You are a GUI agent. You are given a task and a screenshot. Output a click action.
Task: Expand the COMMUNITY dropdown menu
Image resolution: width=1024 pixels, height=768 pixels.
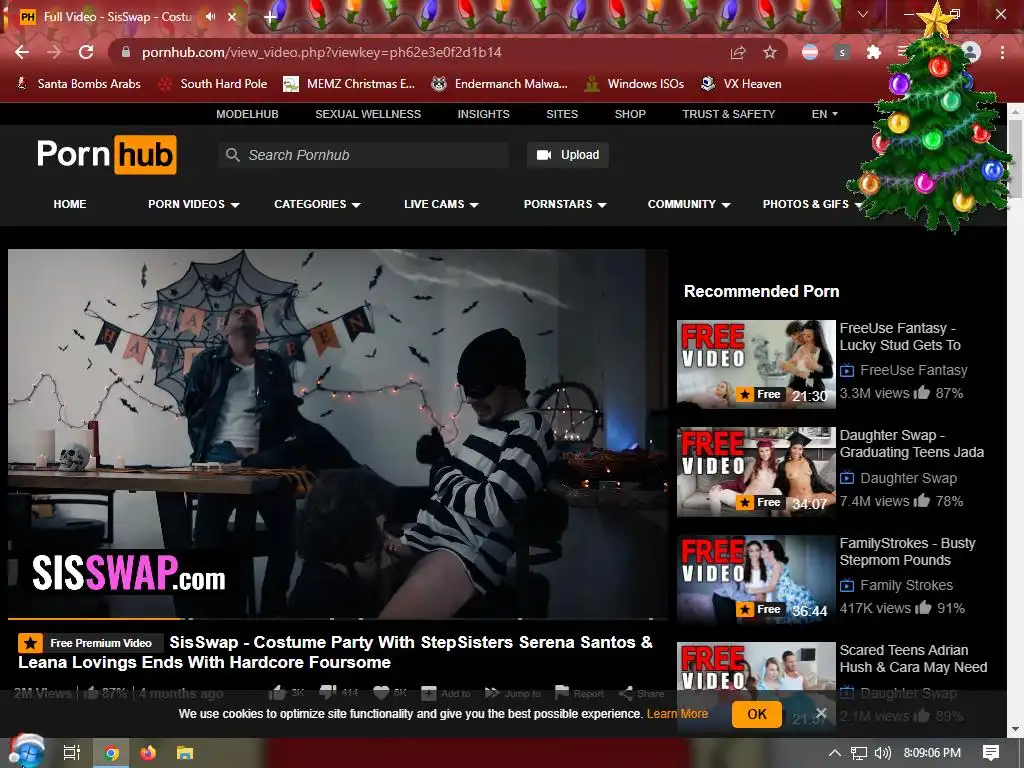click(x=688, y=204)
